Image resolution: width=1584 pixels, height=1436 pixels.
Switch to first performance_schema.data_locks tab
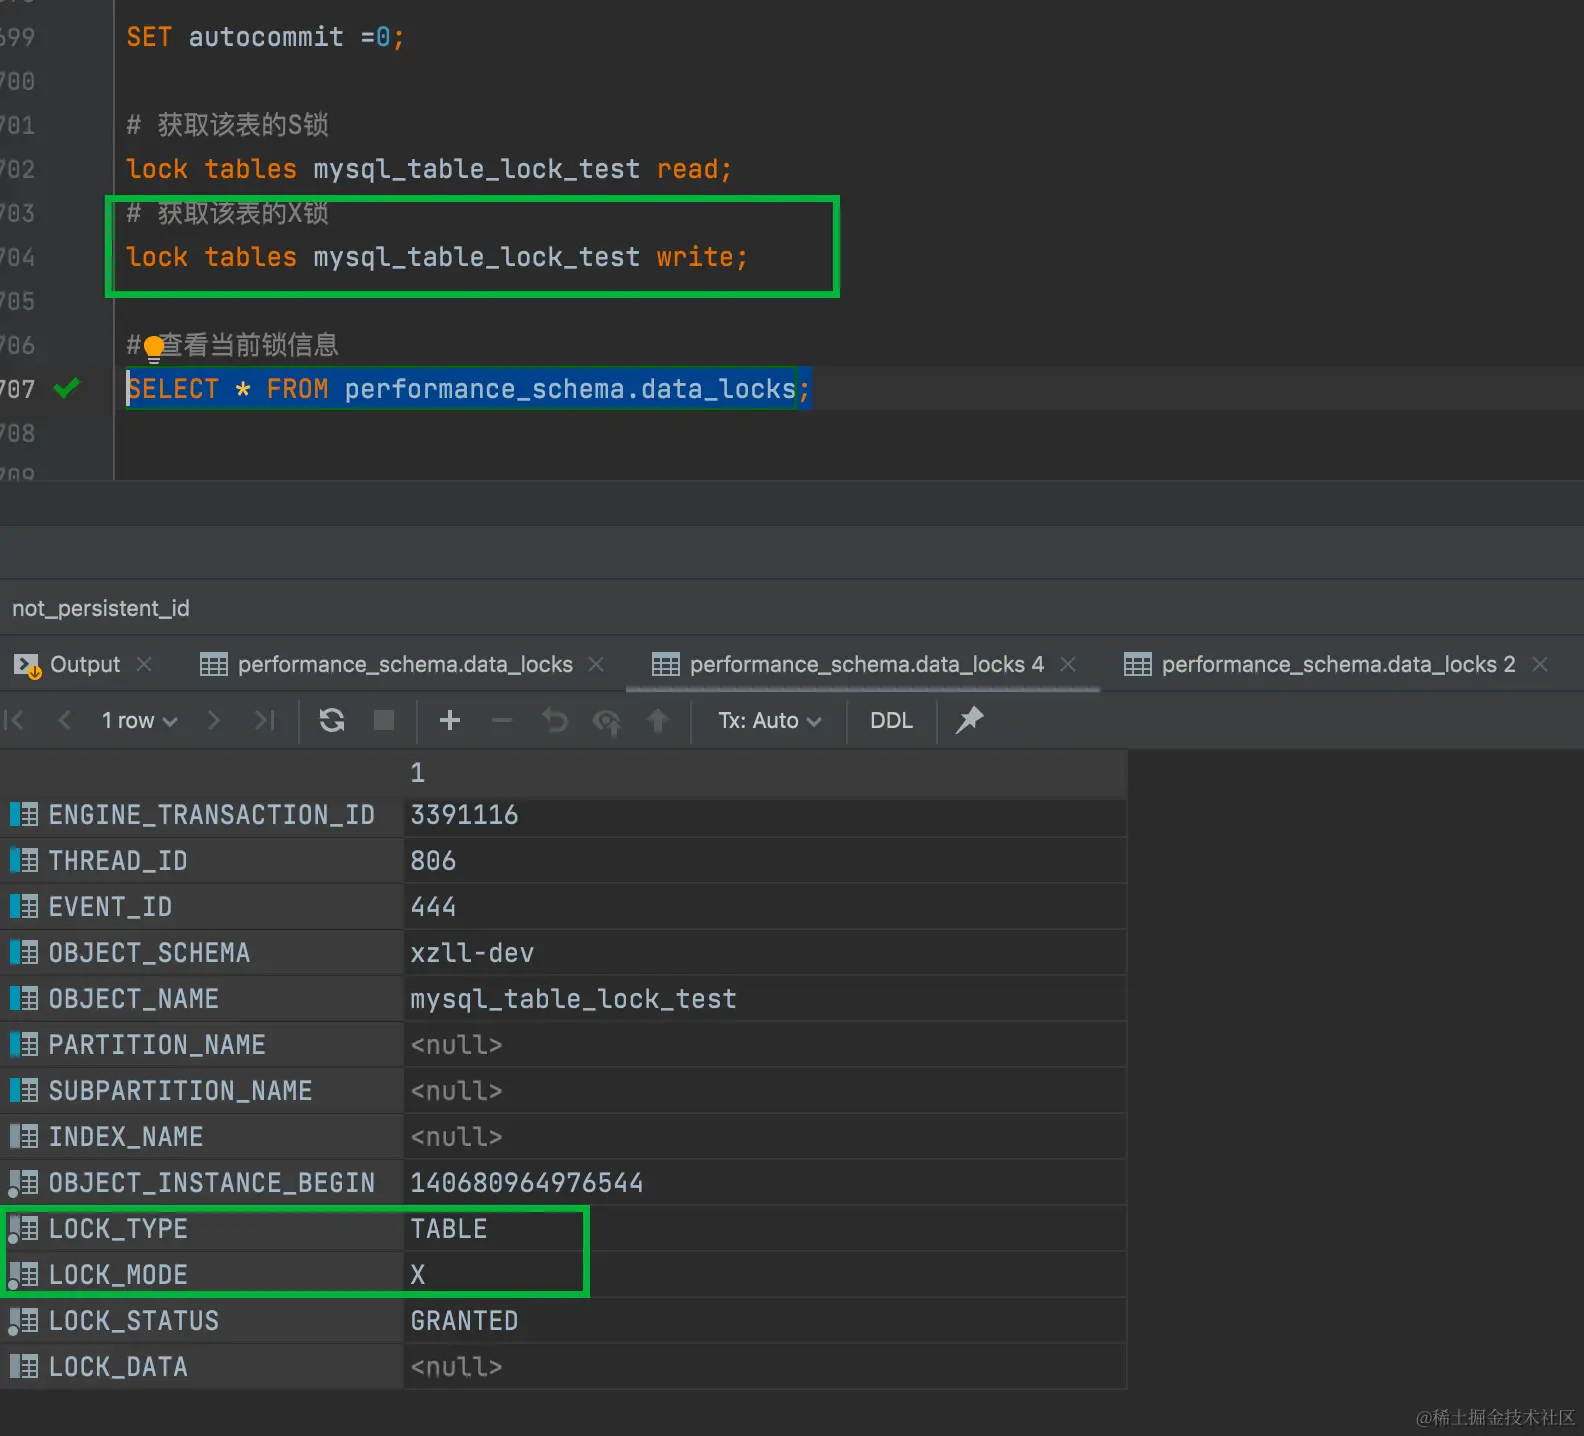click(x=387, y=665)
